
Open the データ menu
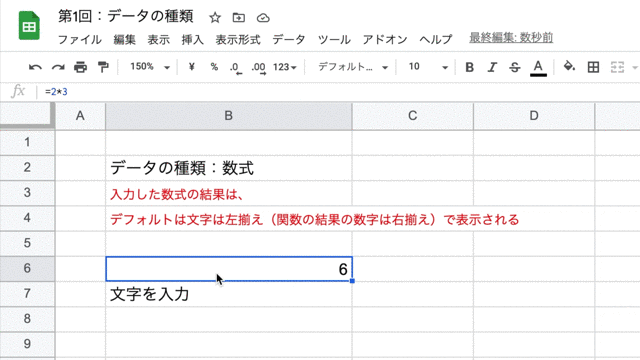[289, 40]
